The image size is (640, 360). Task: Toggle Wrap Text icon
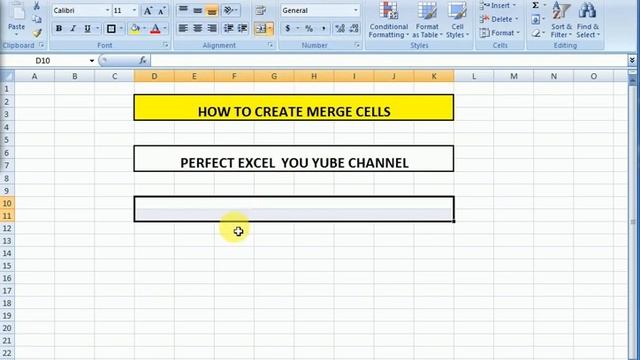pyautogui.click(x=260, y=10)
